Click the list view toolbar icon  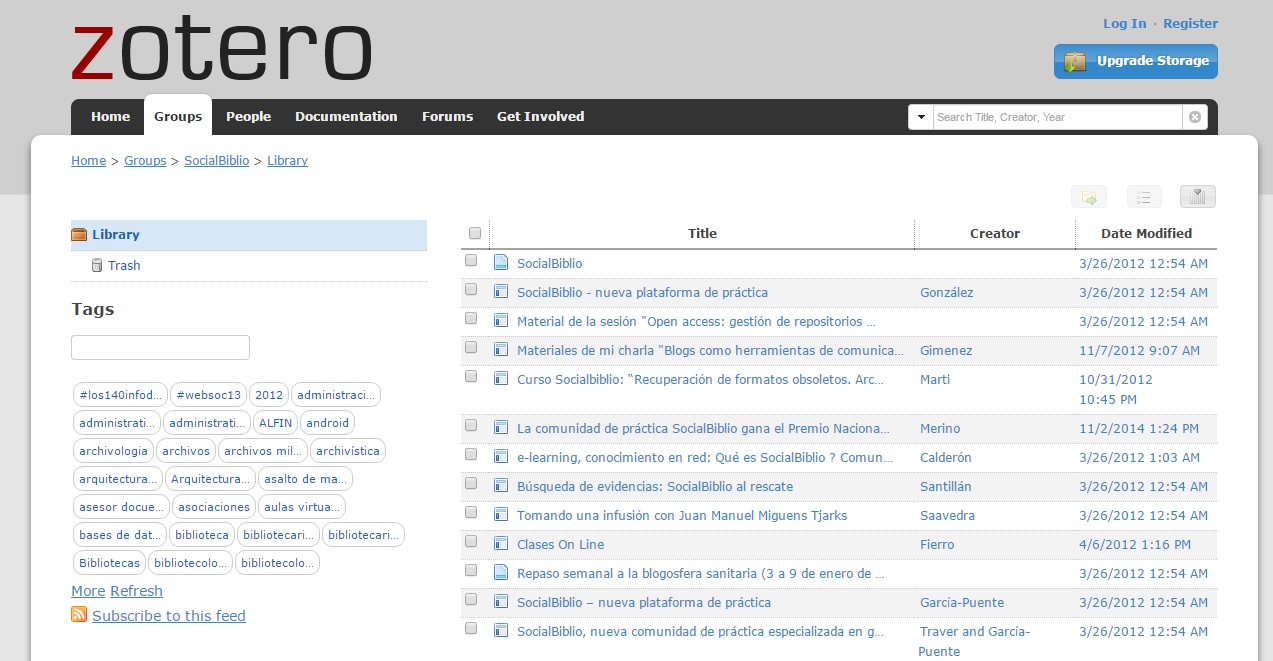(1144, 197)
